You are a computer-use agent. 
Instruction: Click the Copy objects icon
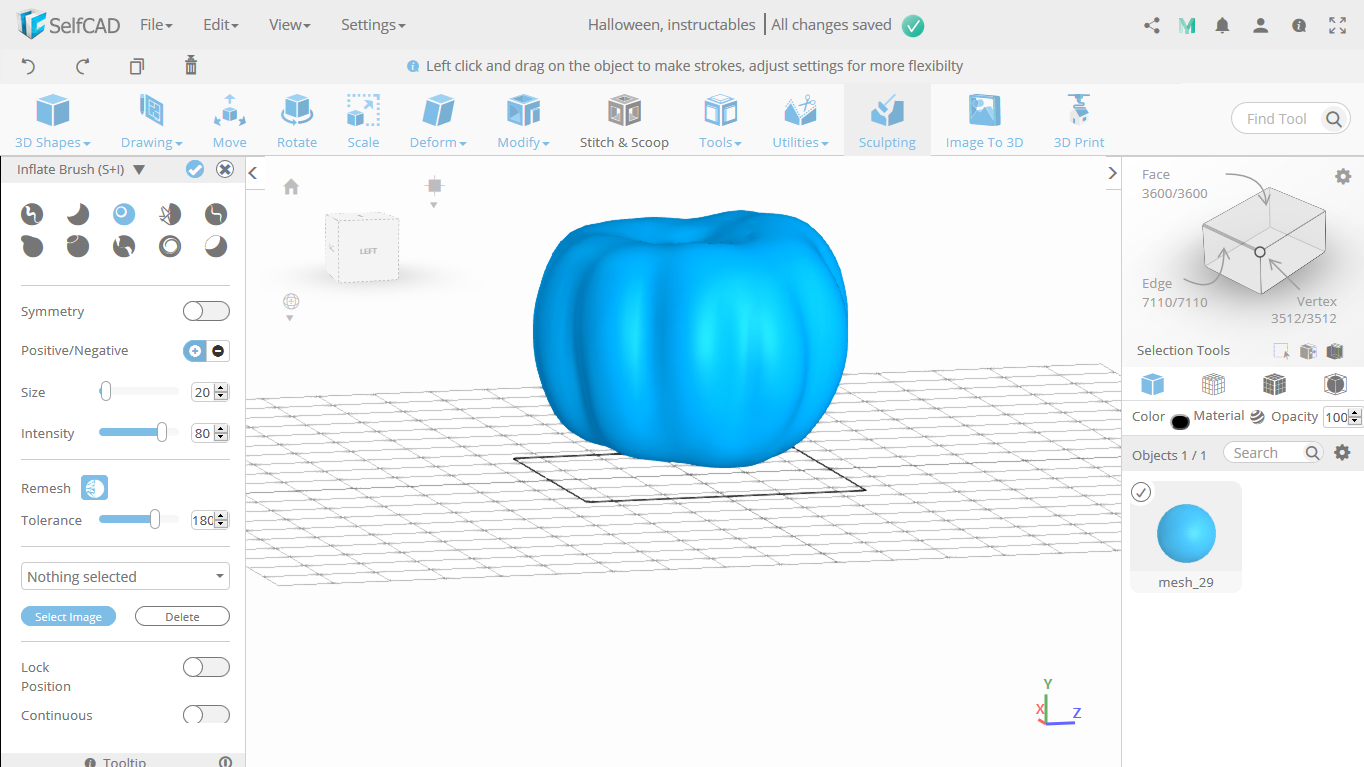tap(137, 66)
